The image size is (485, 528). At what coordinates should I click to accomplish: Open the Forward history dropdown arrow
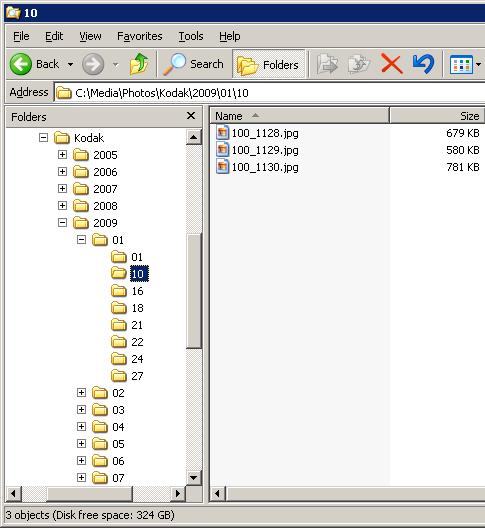pyautogui.click(x=116, y=64)
